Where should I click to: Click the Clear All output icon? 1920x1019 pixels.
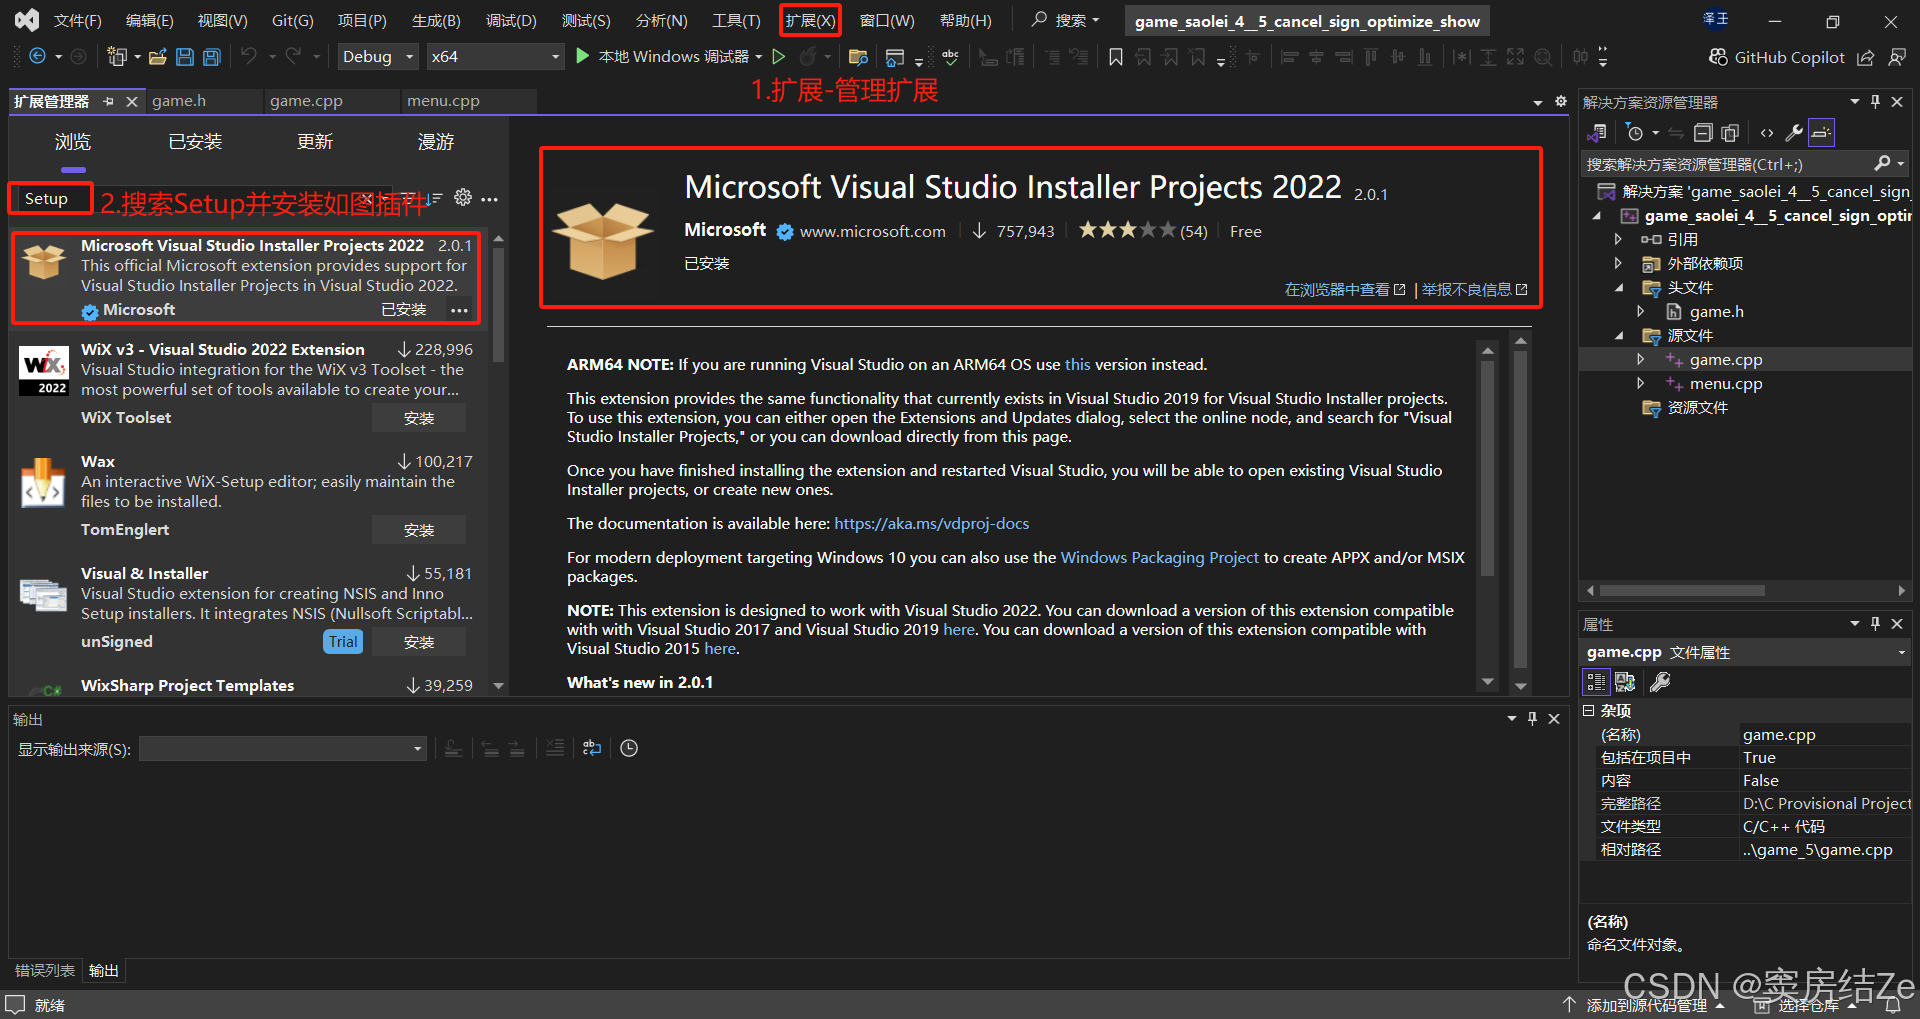555,747
